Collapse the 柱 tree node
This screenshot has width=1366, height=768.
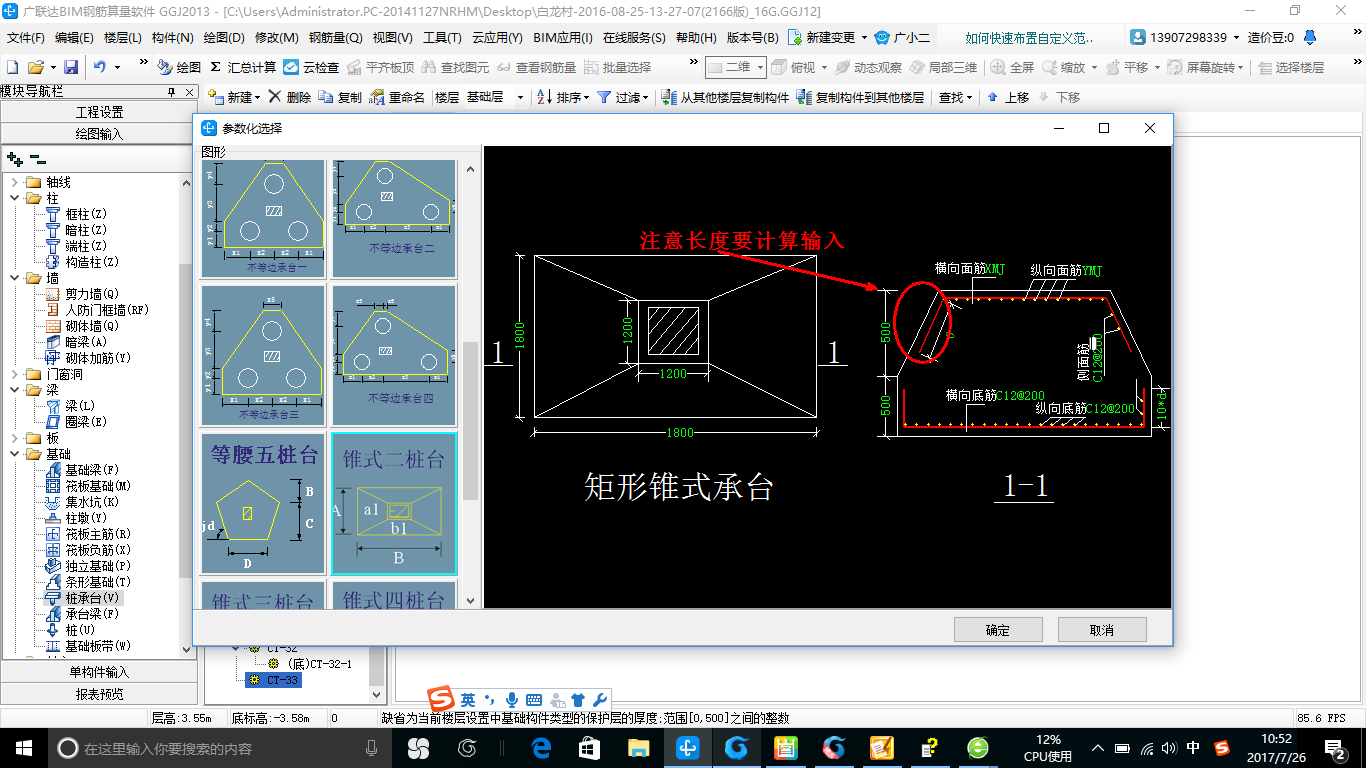pos(15,198)
